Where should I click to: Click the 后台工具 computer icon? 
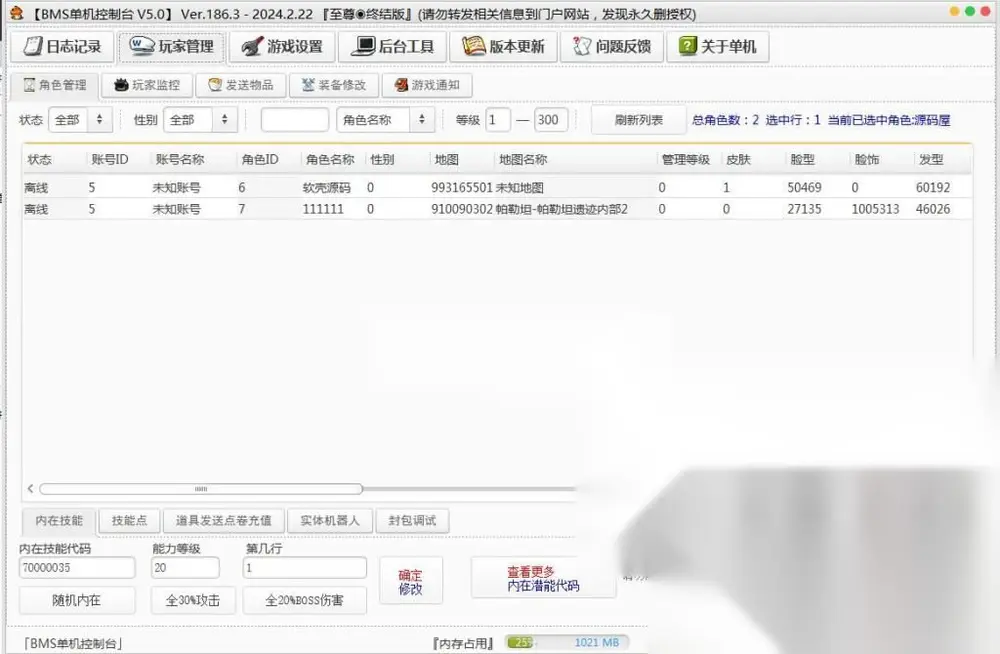(365, 46)
